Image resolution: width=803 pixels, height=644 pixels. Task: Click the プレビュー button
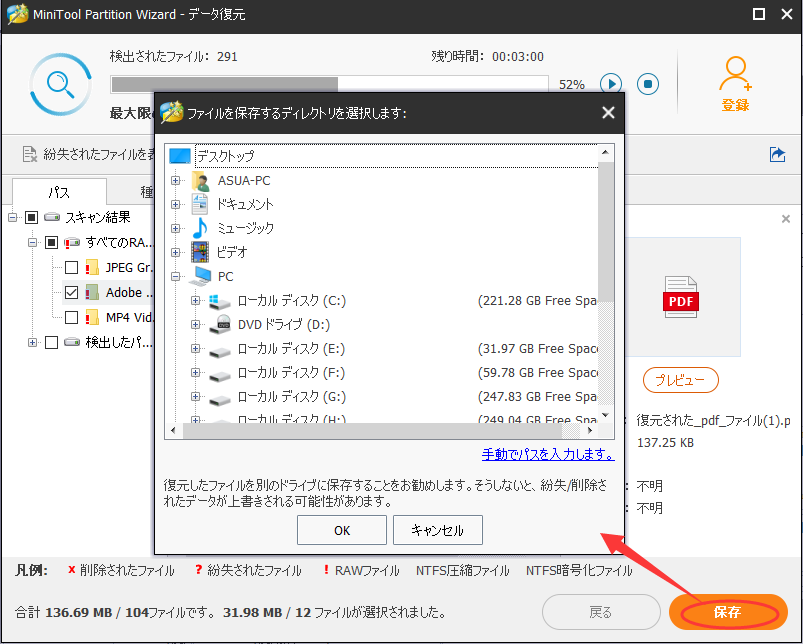click(x=681, y=380)
